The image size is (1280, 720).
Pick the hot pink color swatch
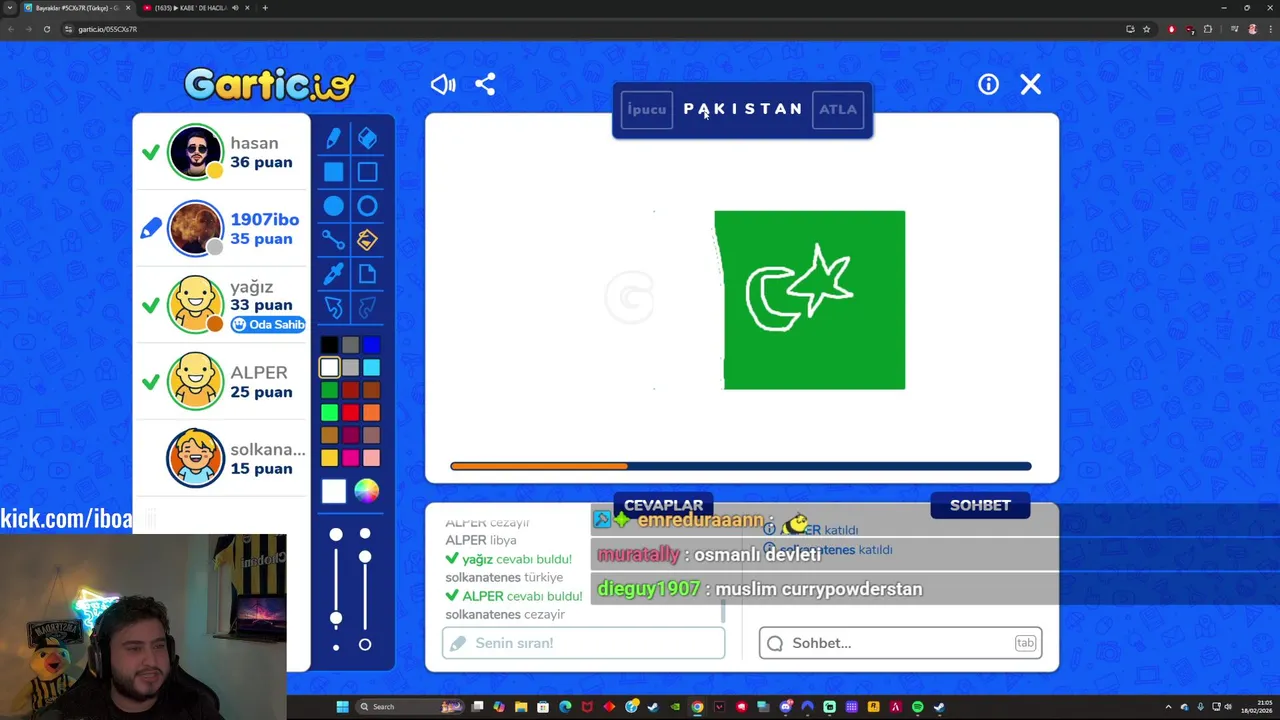tap(350, 457)
